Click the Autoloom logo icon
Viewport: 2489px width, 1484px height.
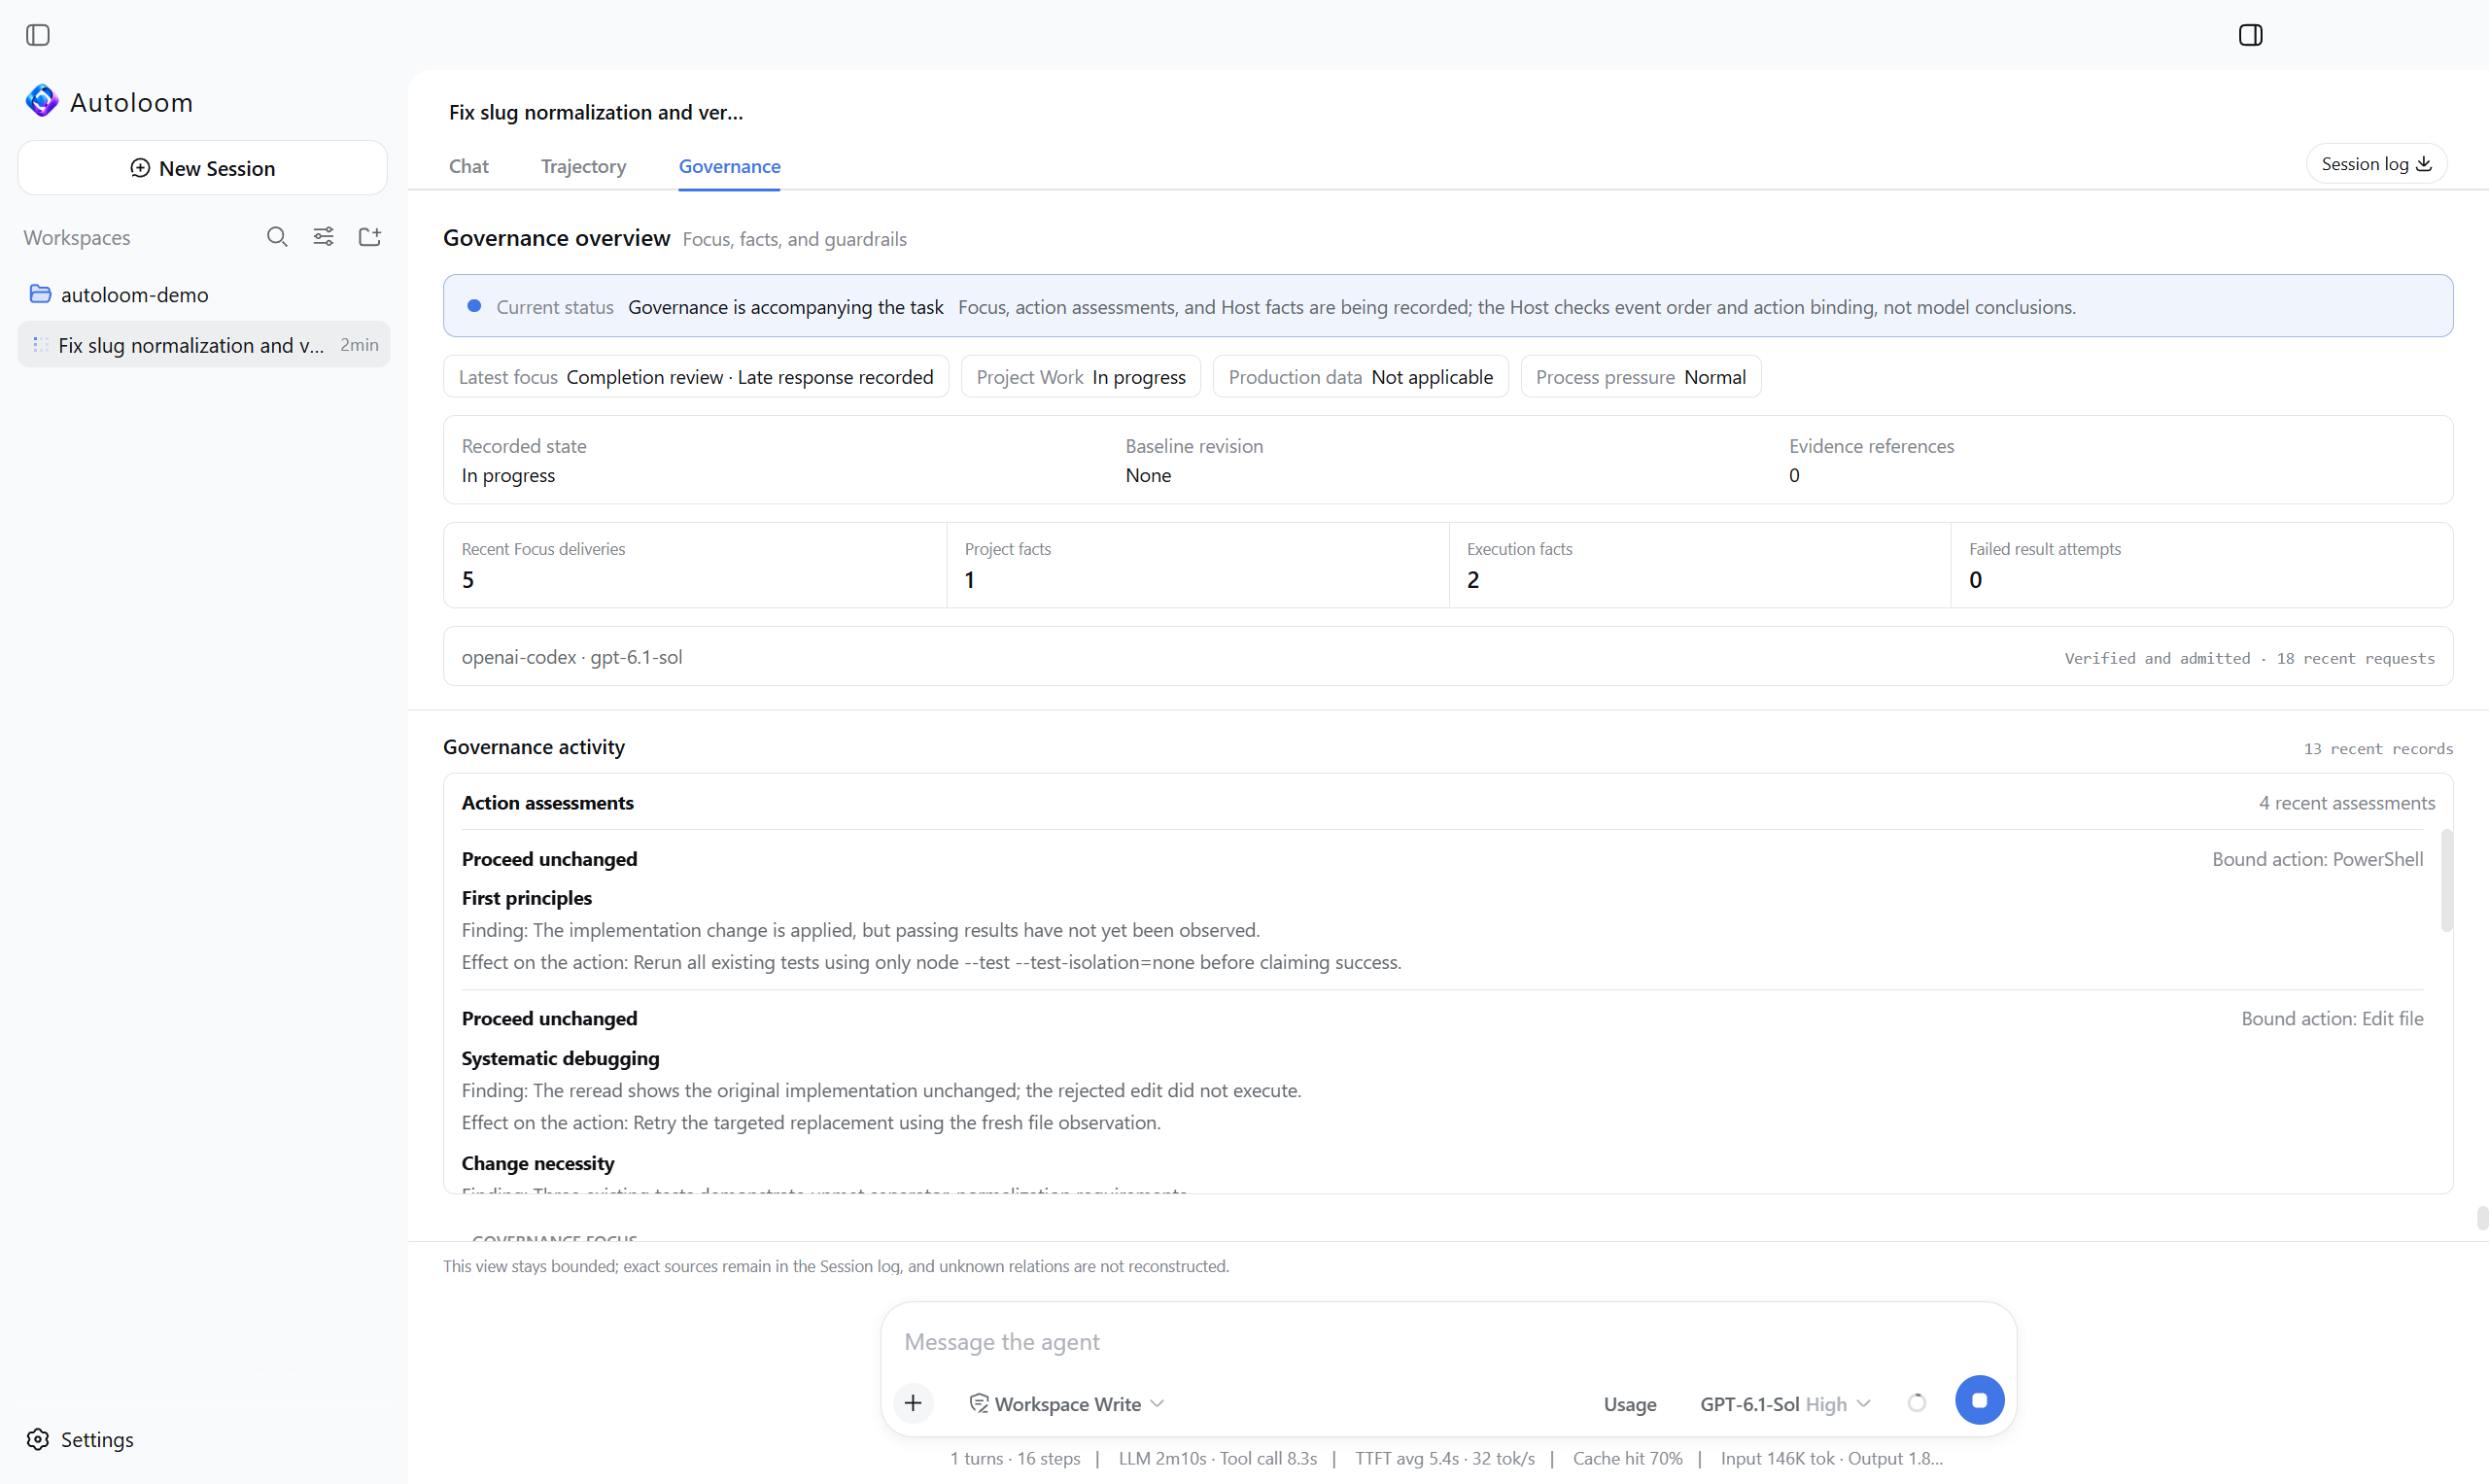[x=42, y=101]
